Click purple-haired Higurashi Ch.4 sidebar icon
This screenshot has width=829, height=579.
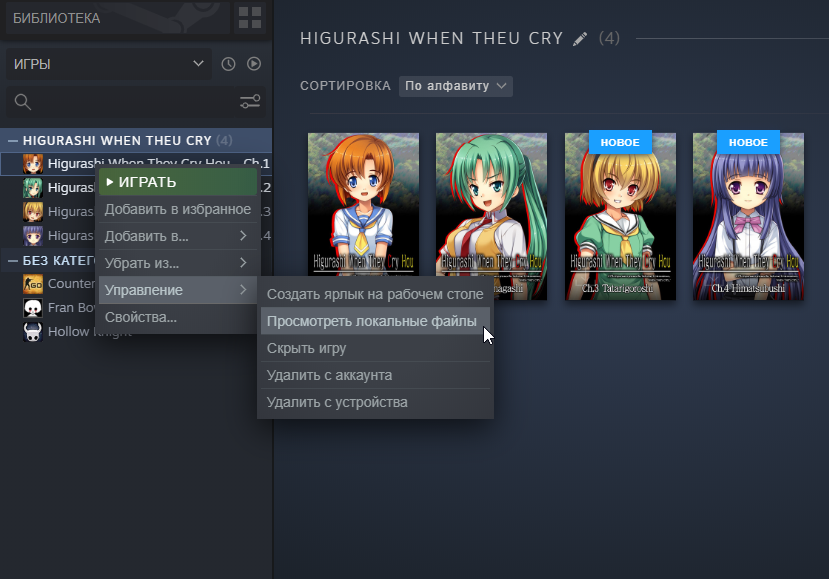click(33, 235)
